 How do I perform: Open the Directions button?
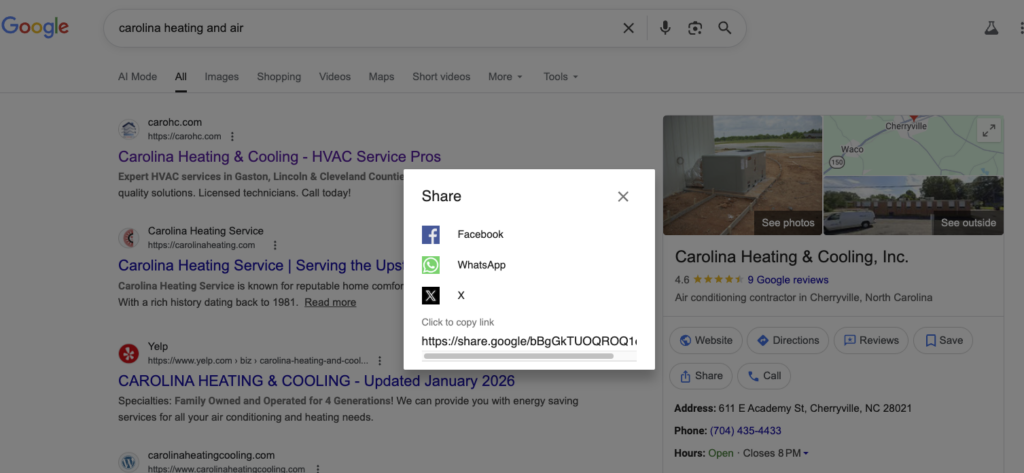coord(788,340)
